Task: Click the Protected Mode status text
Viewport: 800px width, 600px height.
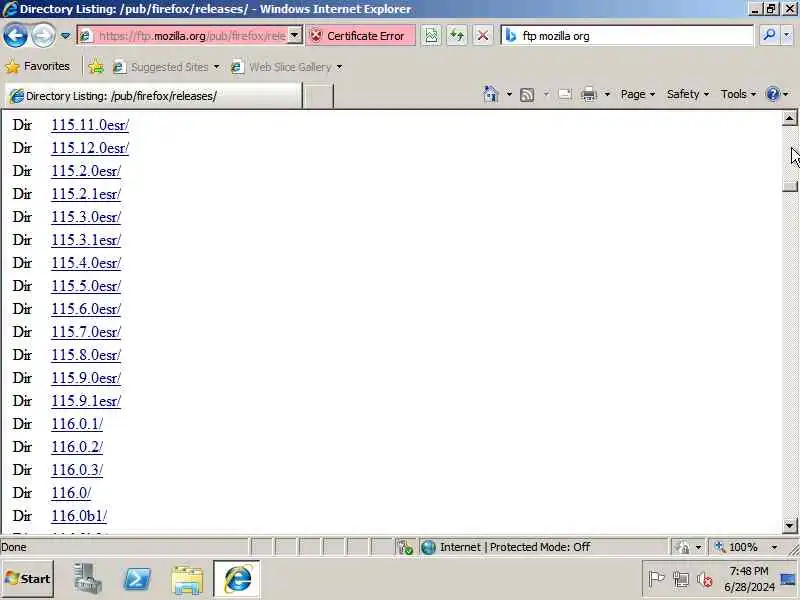Action: 540,547
